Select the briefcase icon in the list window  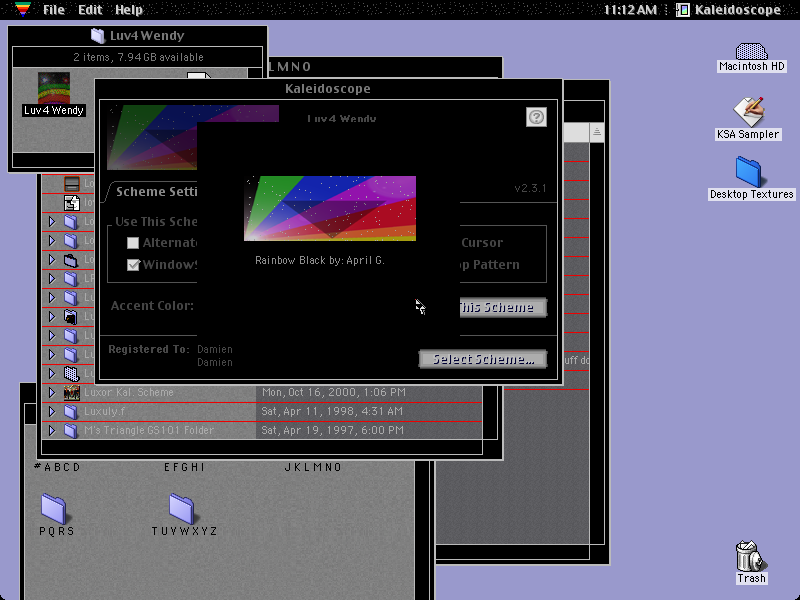(x=71, y=260)
